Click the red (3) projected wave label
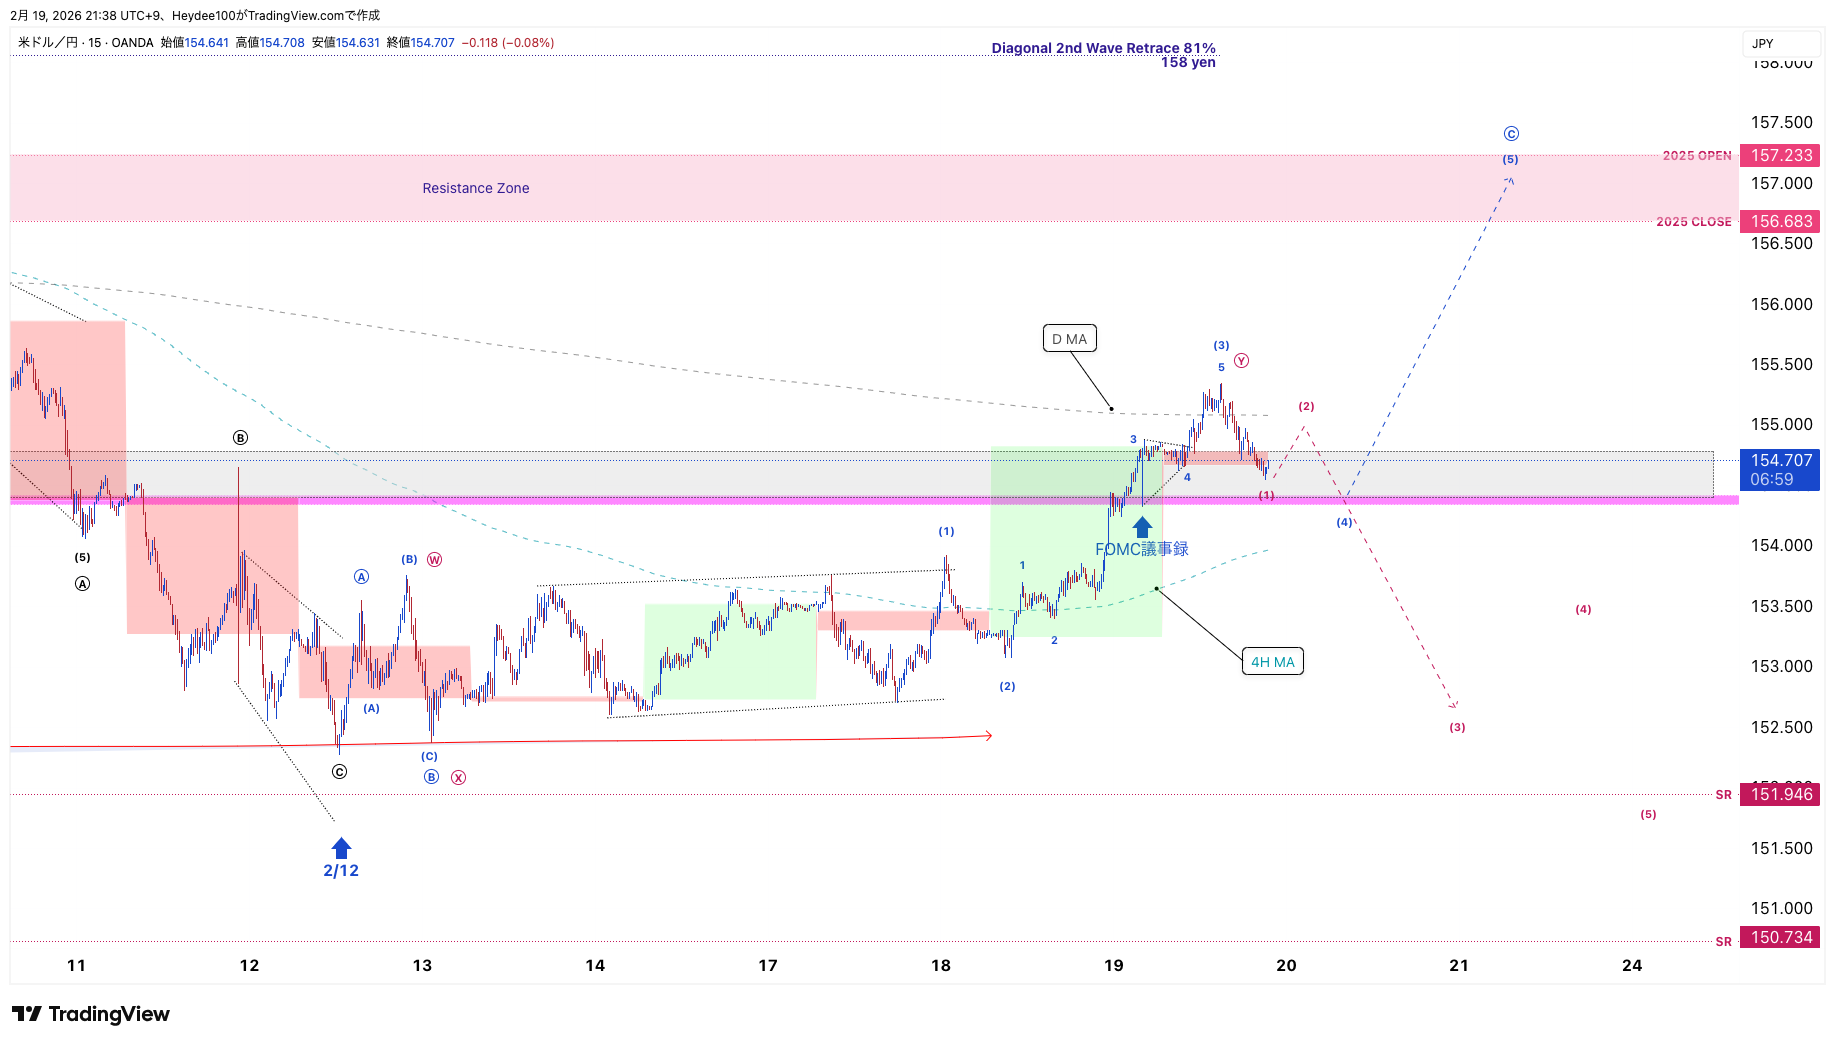 1457,728
